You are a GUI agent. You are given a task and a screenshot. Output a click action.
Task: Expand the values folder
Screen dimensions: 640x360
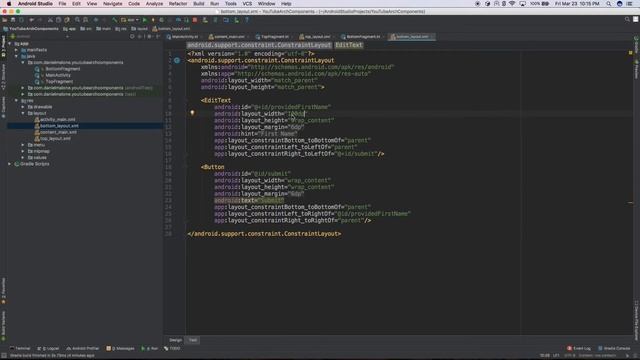pos(23,157)
